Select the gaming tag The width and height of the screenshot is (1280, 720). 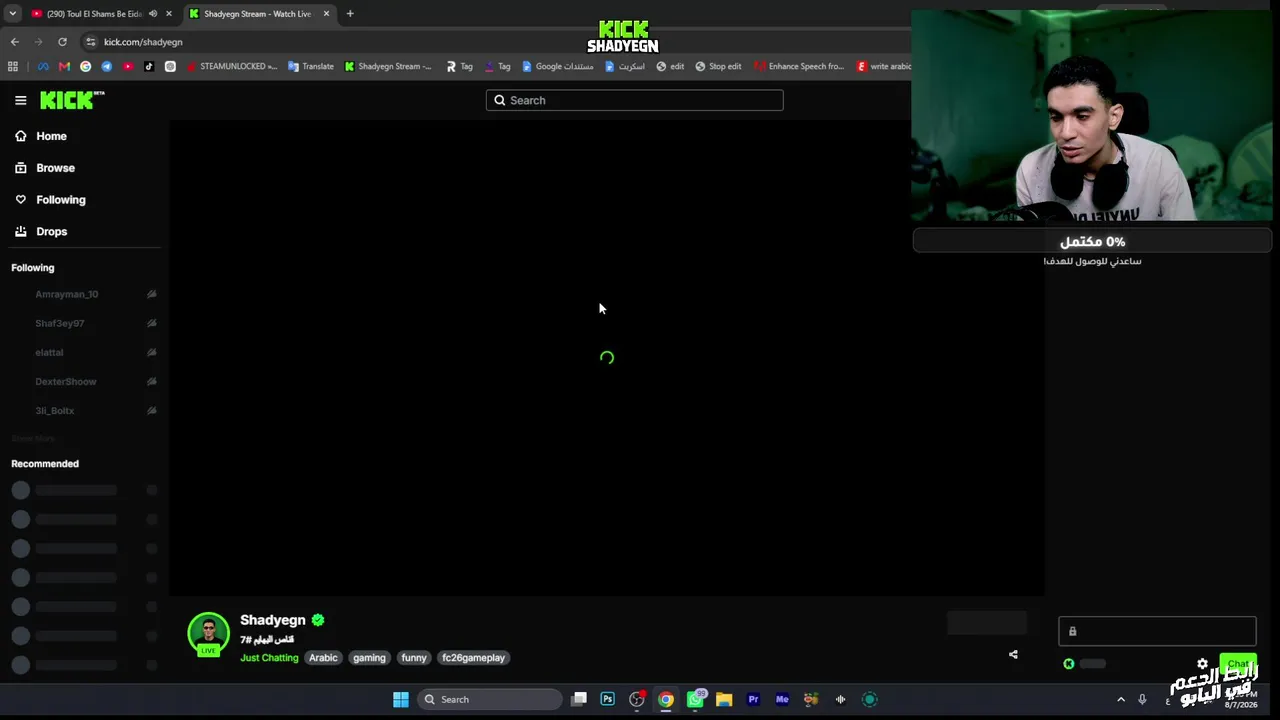(369, 658)
